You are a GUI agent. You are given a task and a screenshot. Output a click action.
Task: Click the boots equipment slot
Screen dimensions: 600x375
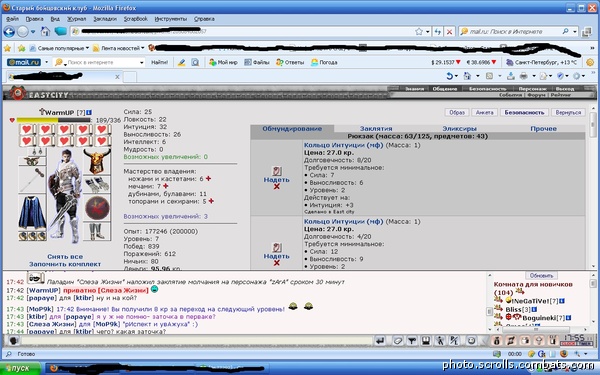click(97, 232)
